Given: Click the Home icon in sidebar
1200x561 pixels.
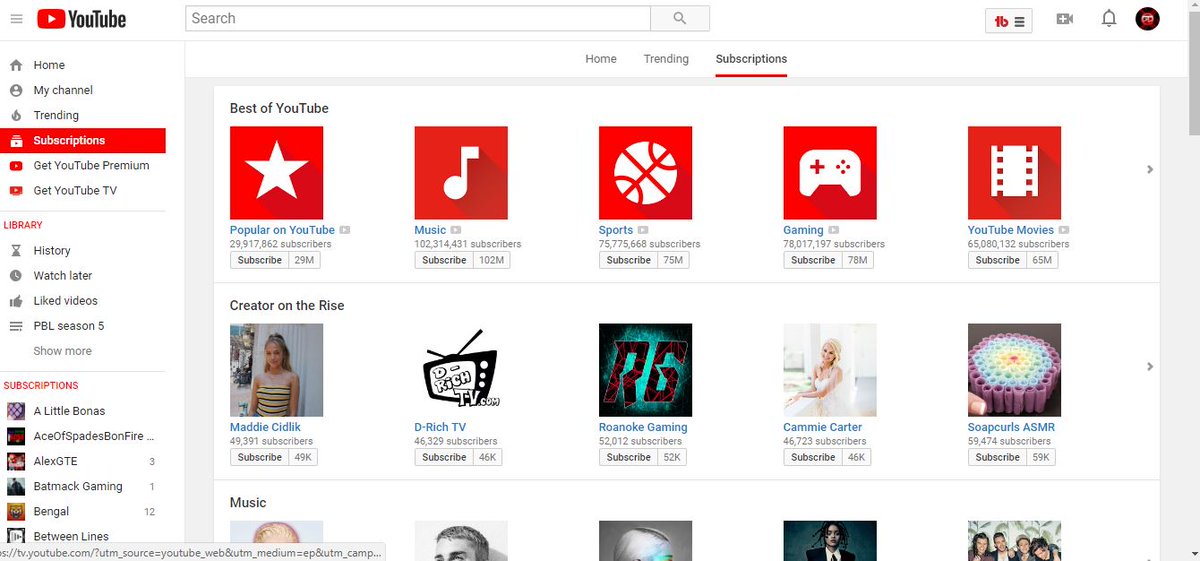Looking at the screenshot, I should point(15,65).
